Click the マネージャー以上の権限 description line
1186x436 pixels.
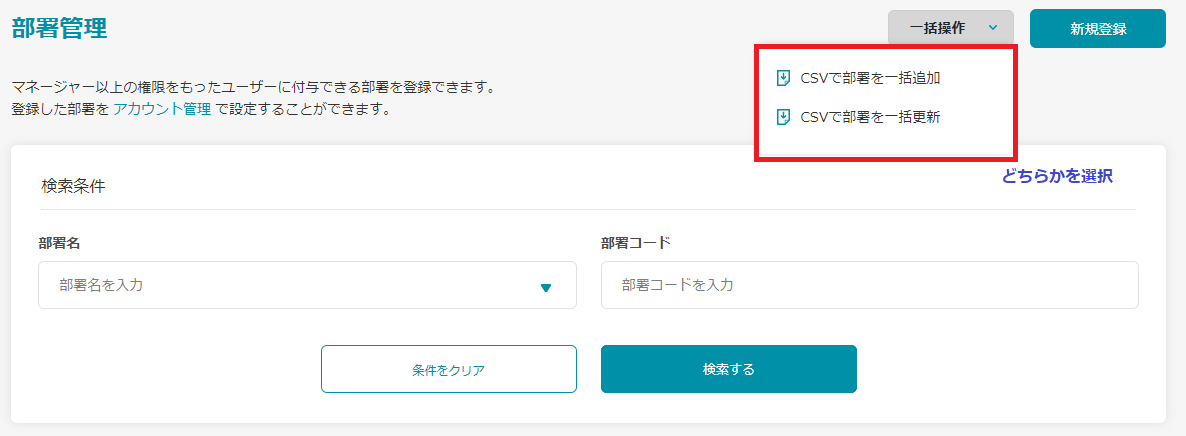pyautogui.click(x=253, y=87)
